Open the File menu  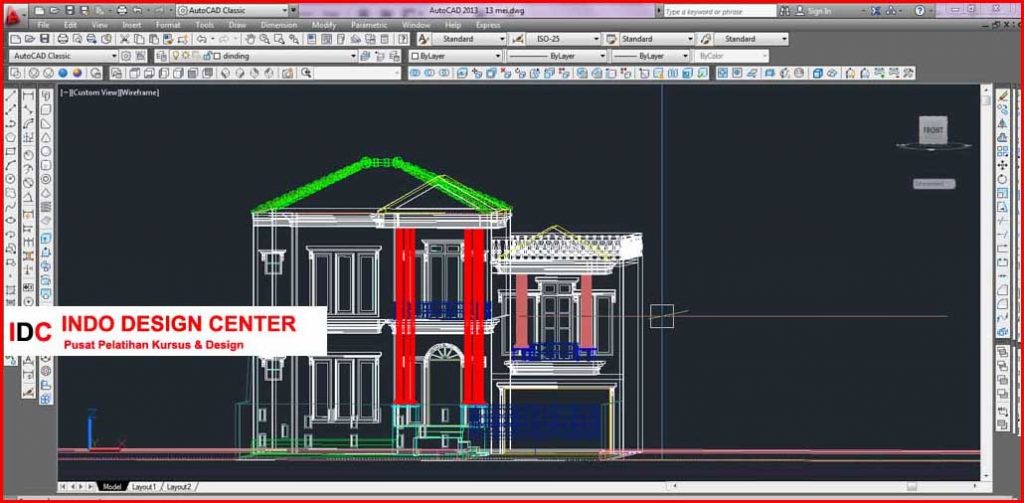click(43, 25)
